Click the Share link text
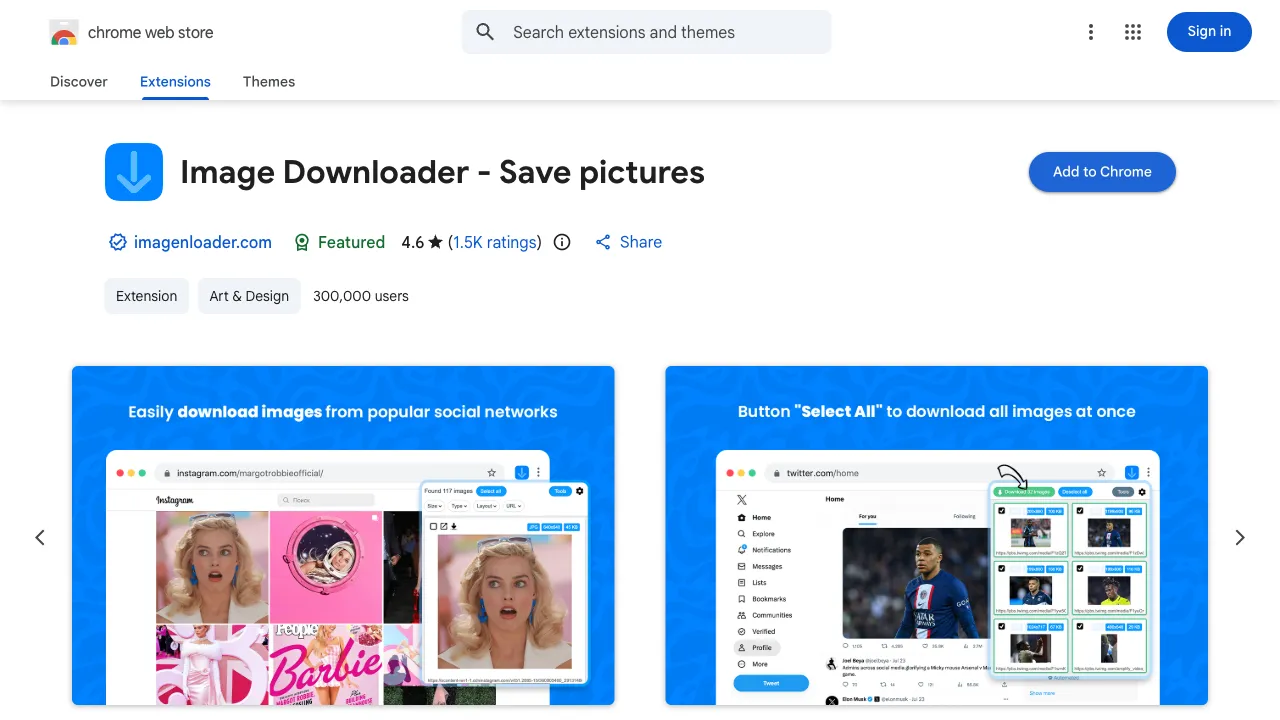 [641, 242]
